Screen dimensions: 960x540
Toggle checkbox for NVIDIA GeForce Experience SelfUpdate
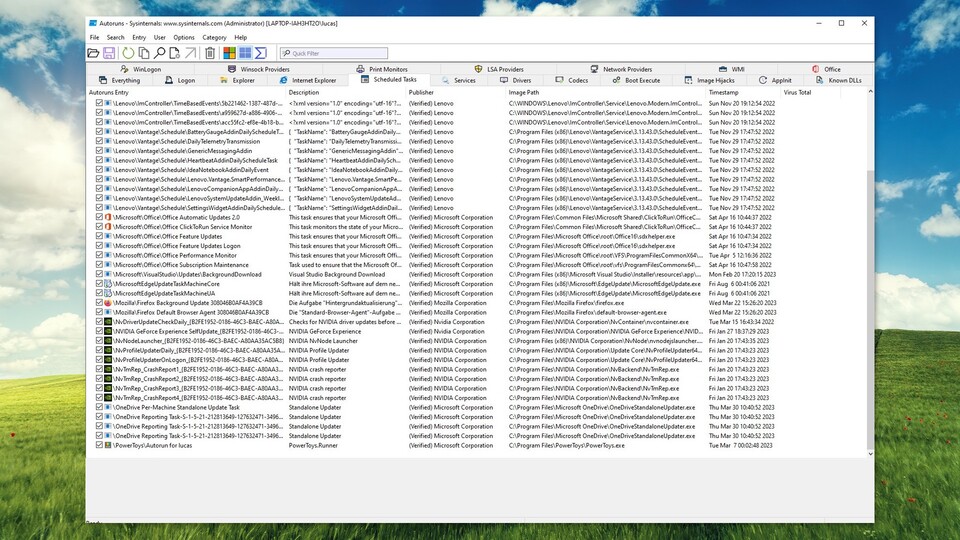[x=100, y=331]
